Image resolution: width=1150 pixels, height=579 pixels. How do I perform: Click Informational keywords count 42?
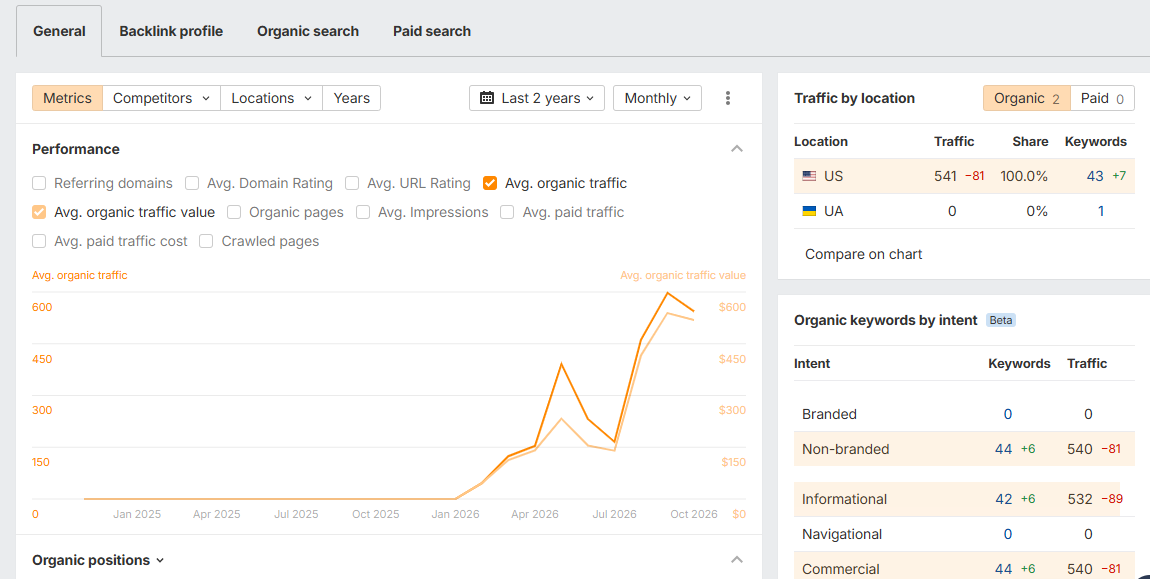pos(1003,499)
